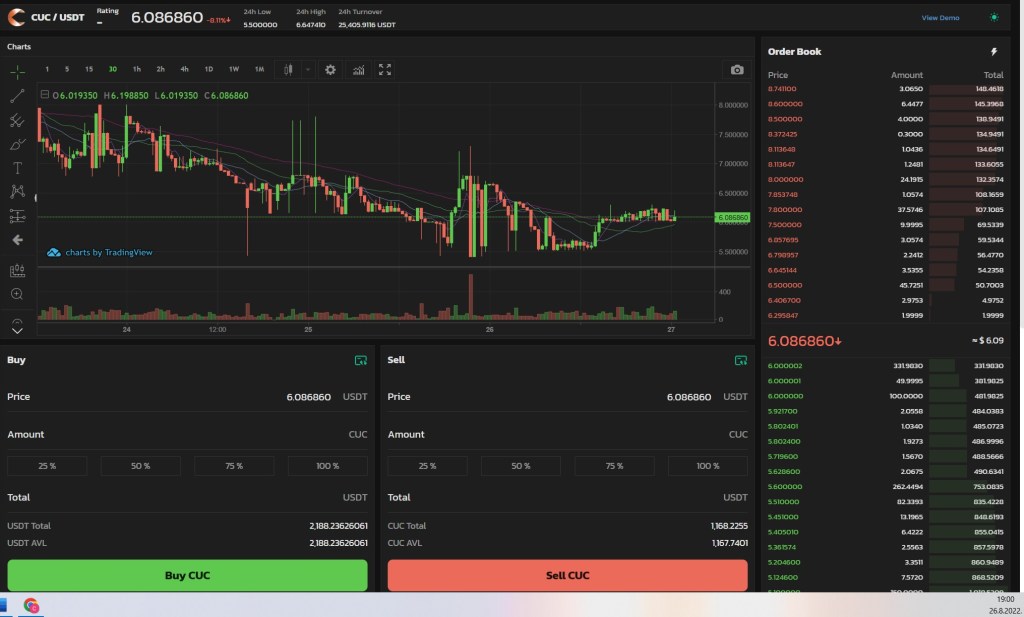Viewport: 1024px width, 617px height.
Task: Click the Buy CUC button
Action: (x=187, y=575)
